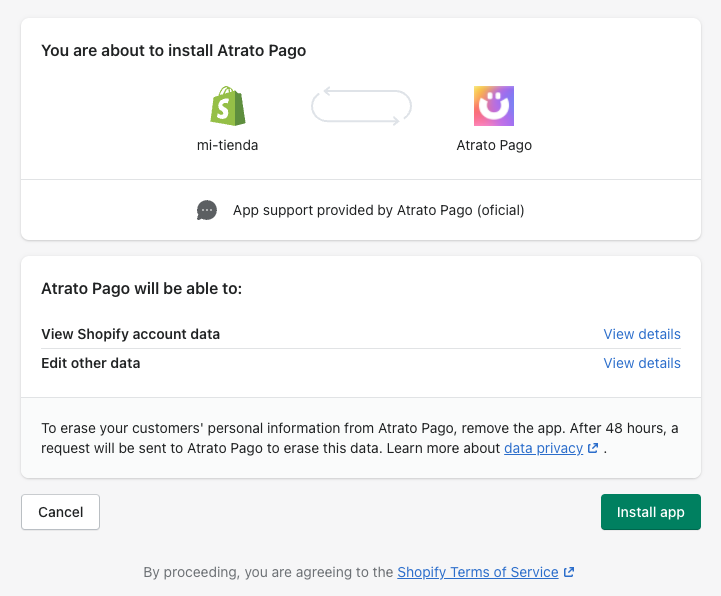Confirm with the Install app button
Screen dimensions: 721x596
[x=651, y=512]
